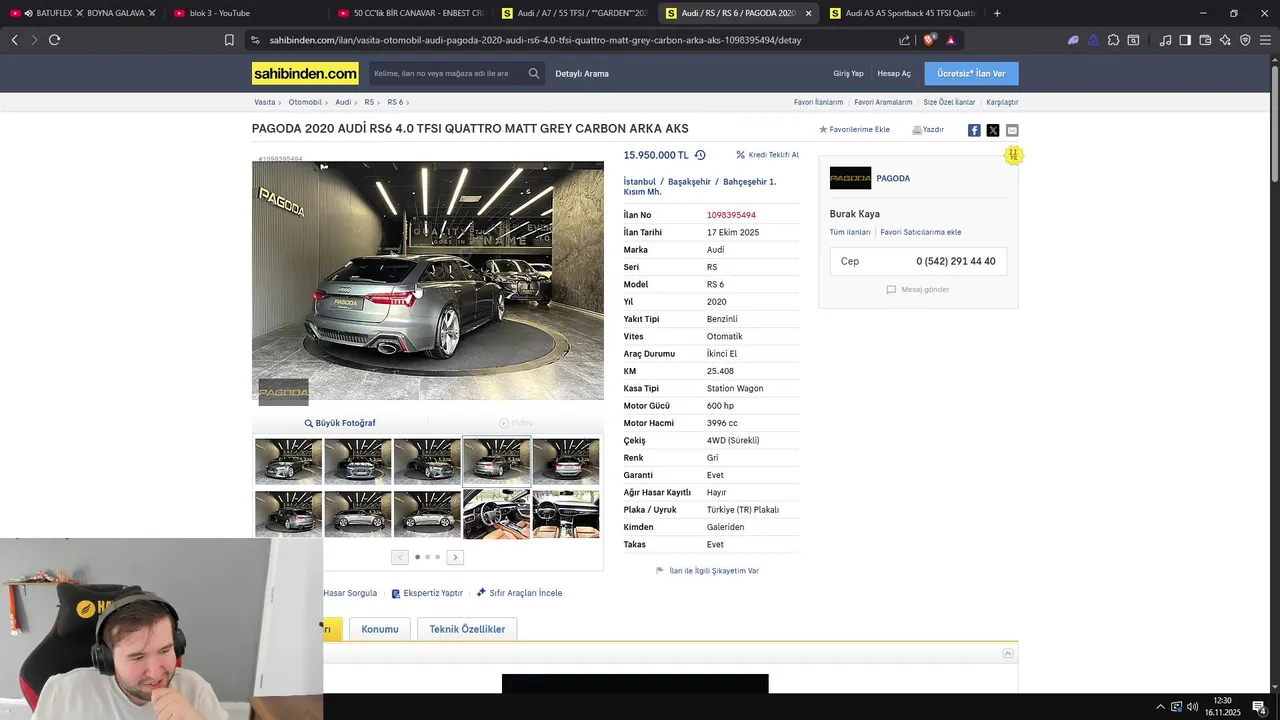Screen dimensions: 1280x720
Task: Click the RS 6 breadcrumb
Action: [x=395, y=102]
